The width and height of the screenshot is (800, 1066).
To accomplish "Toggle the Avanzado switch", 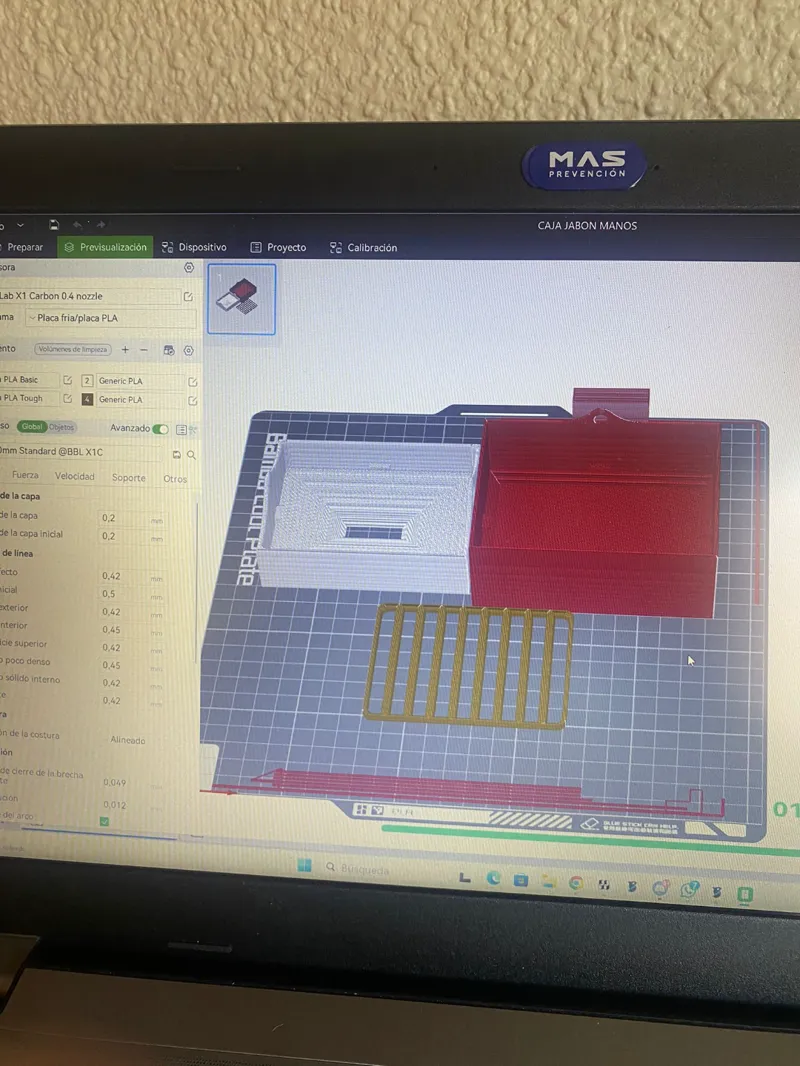I will click(x=160, y=429).
